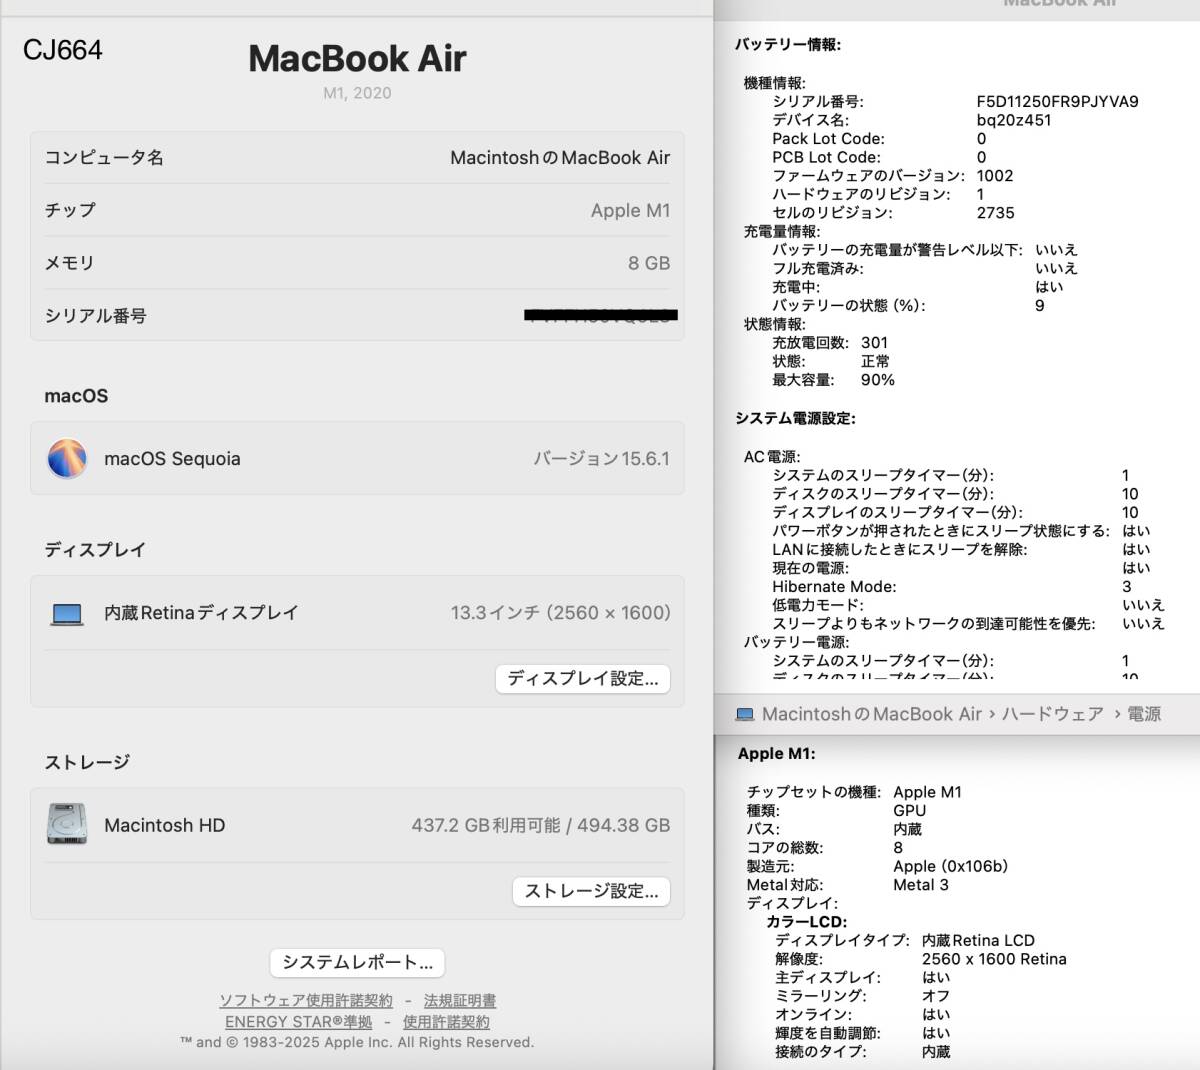Viewport: 1200px width, 1070px height.
Task: Click ファームウェアのバージョン 1002 entry
Action: (x=893, y=175)
